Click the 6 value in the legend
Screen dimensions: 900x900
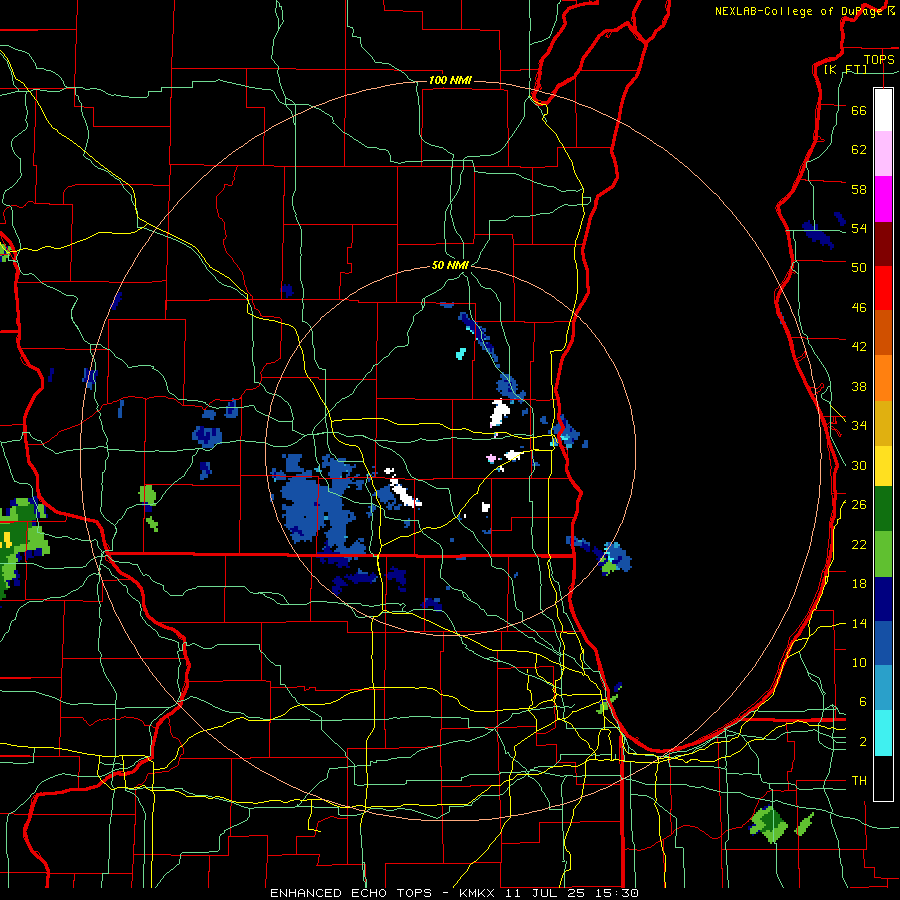[x=862, y=701]
